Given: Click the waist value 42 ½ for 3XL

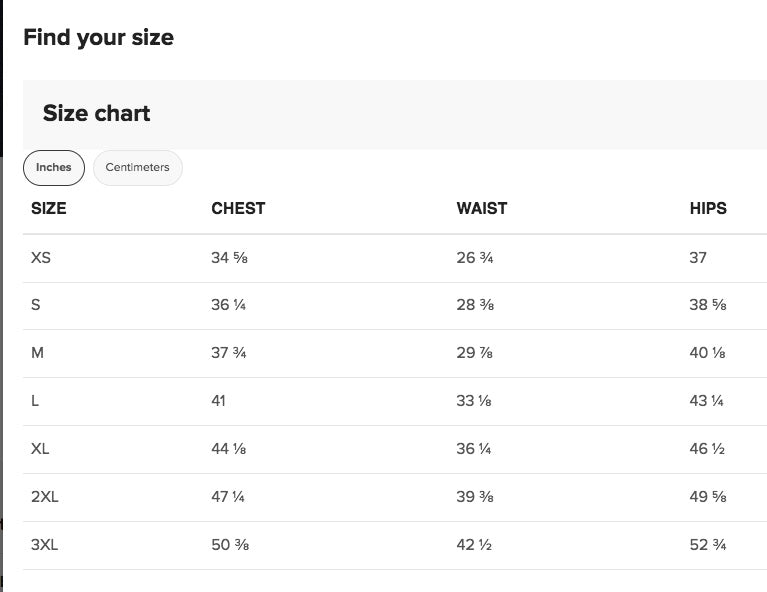Looking at the screenshot, I should (x=473, y=545).
